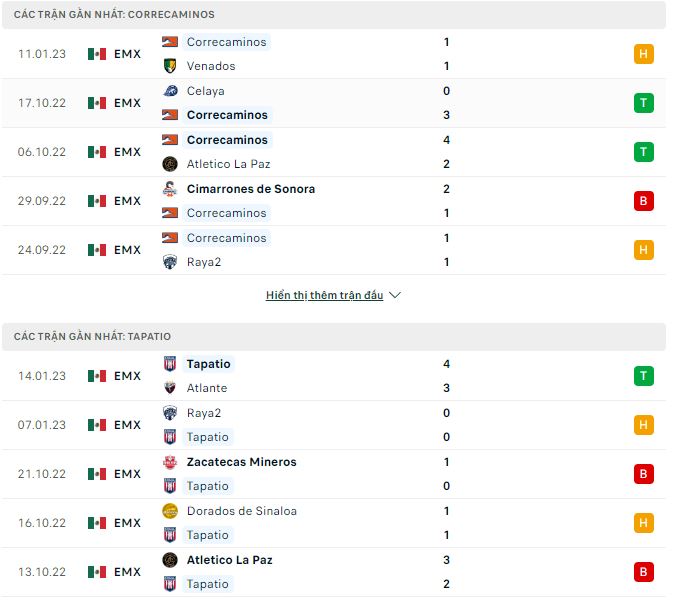Click the Zacatecas Mineros logo
The image size is (676, 600).
(170, 462)
